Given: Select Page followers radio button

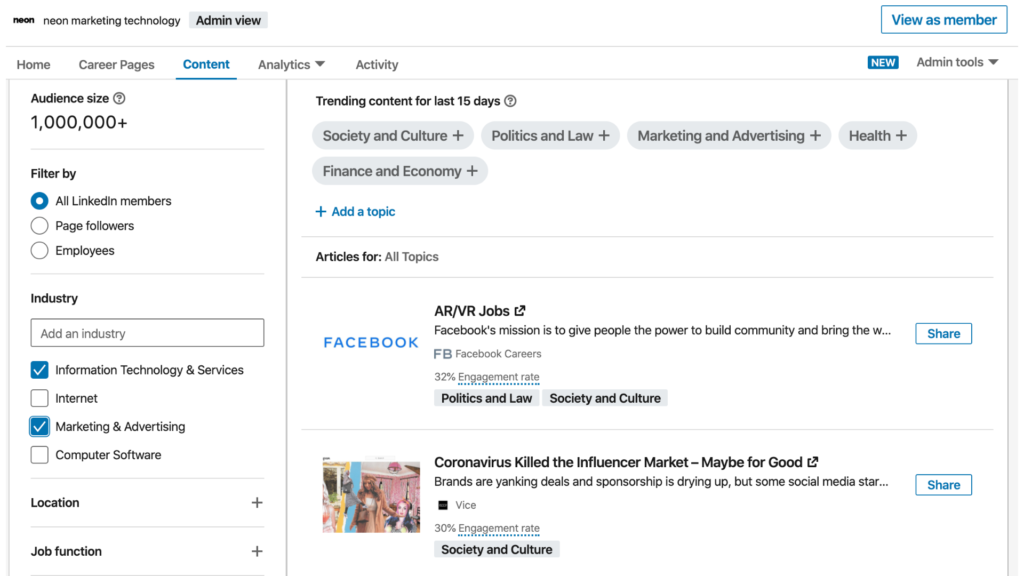Looking at the screenshot, I should tap(39, 226).
